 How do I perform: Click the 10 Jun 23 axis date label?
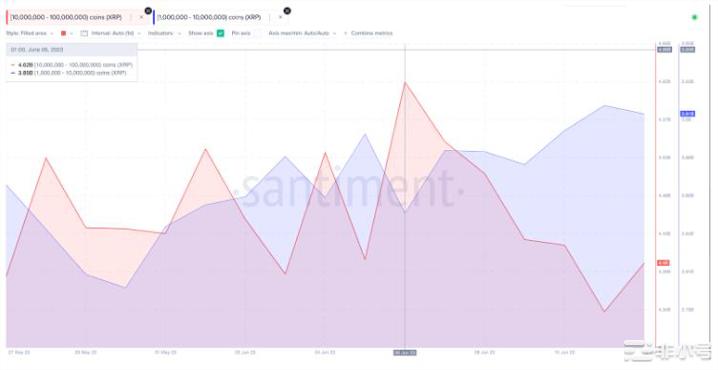tap(565, 353)
